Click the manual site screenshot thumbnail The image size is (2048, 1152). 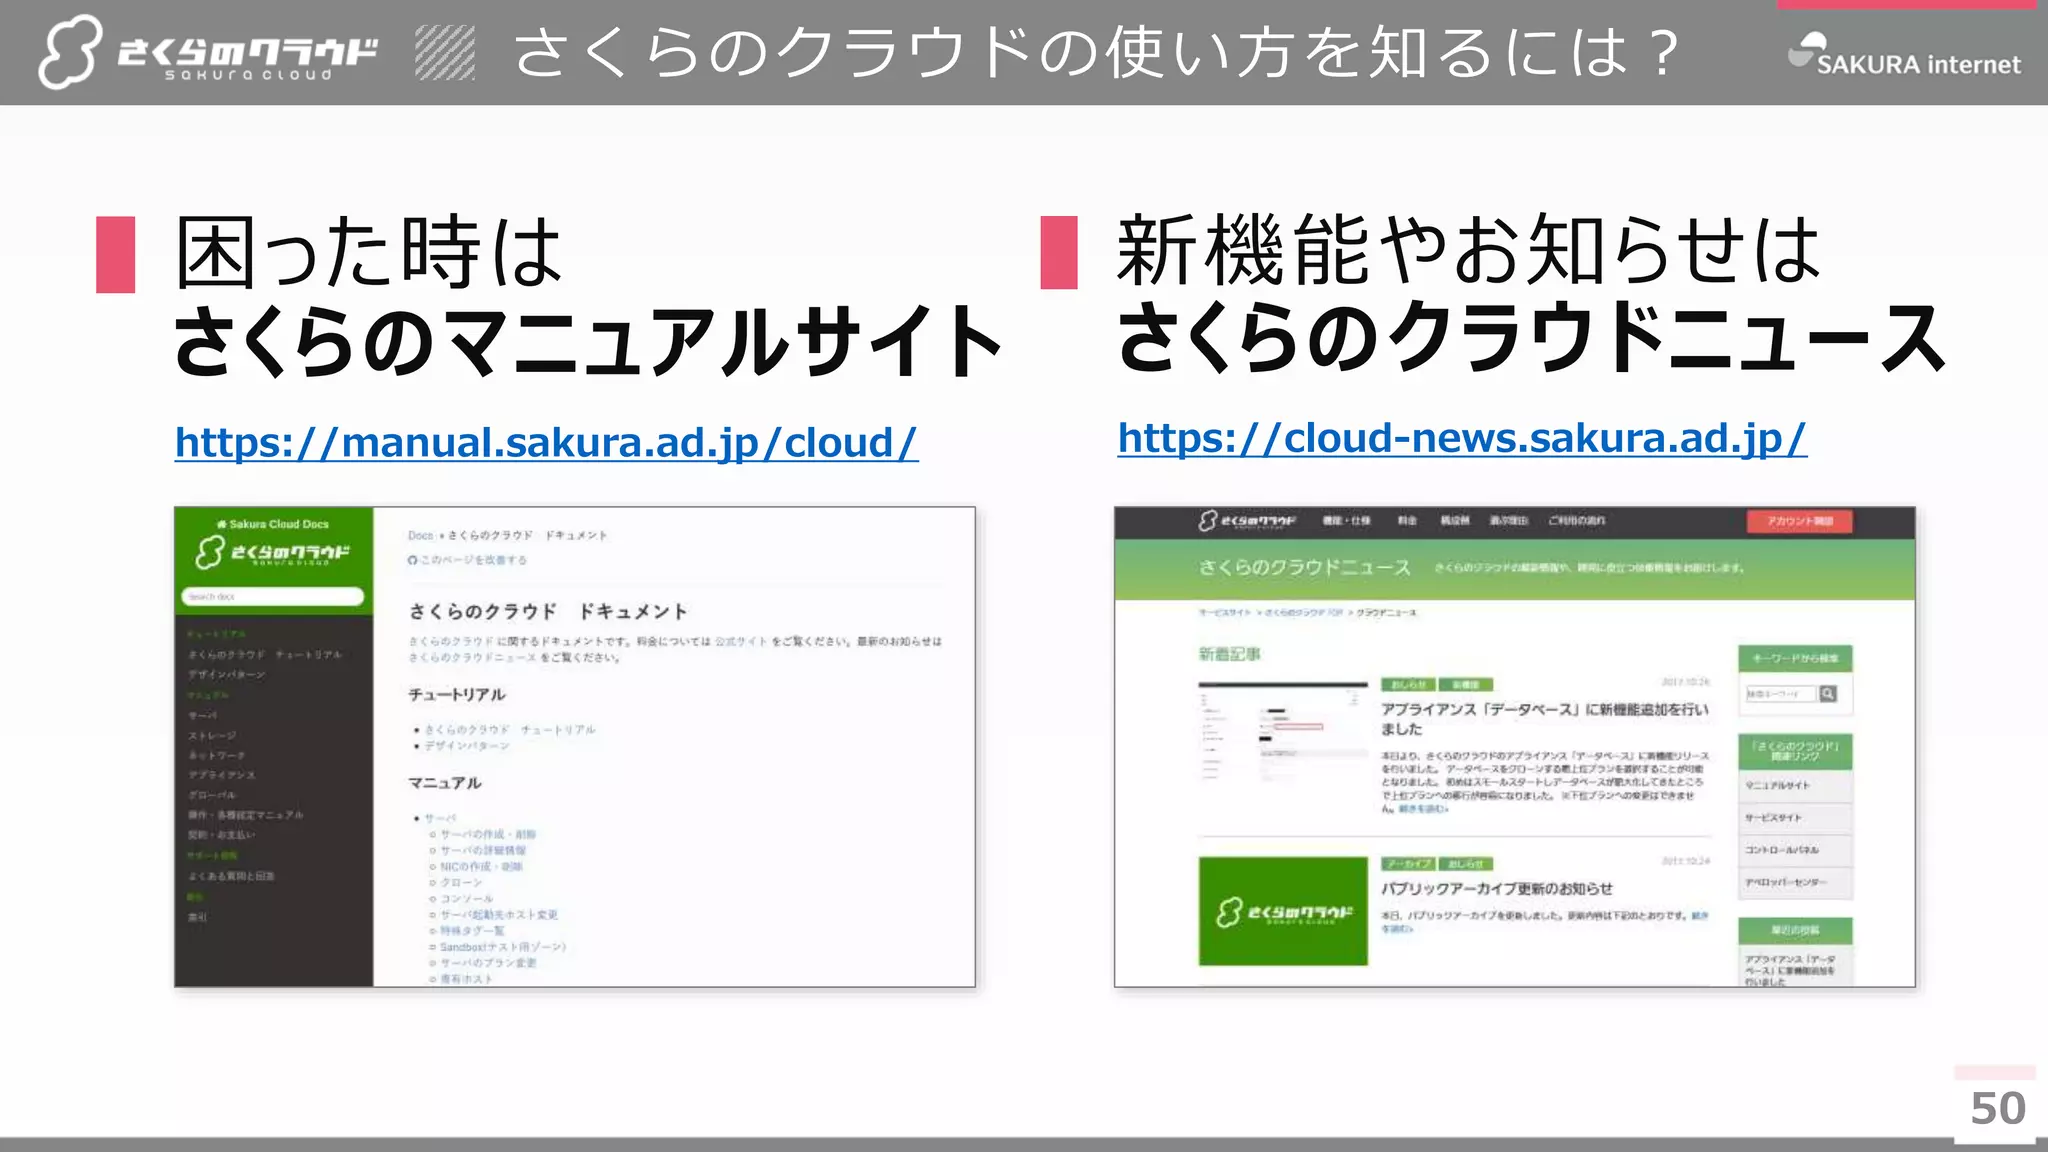click(575, 747)
